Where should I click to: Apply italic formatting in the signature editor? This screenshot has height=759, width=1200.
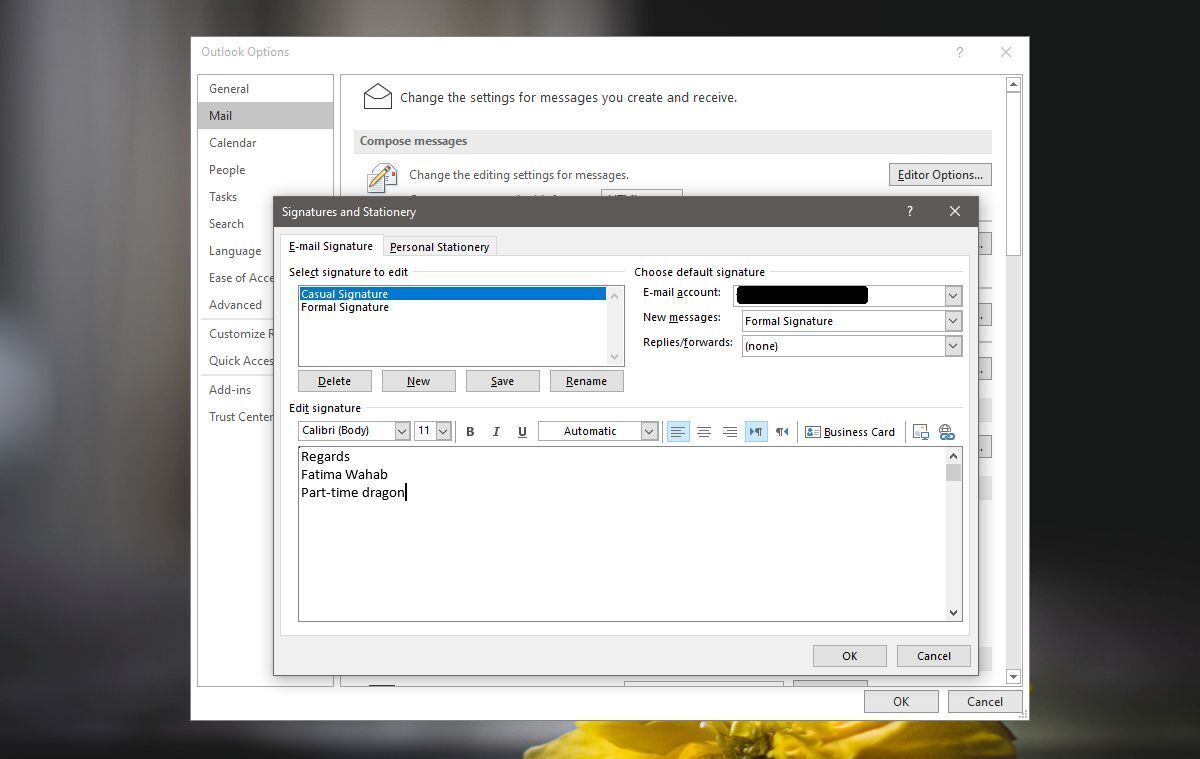tap(495, 431)
